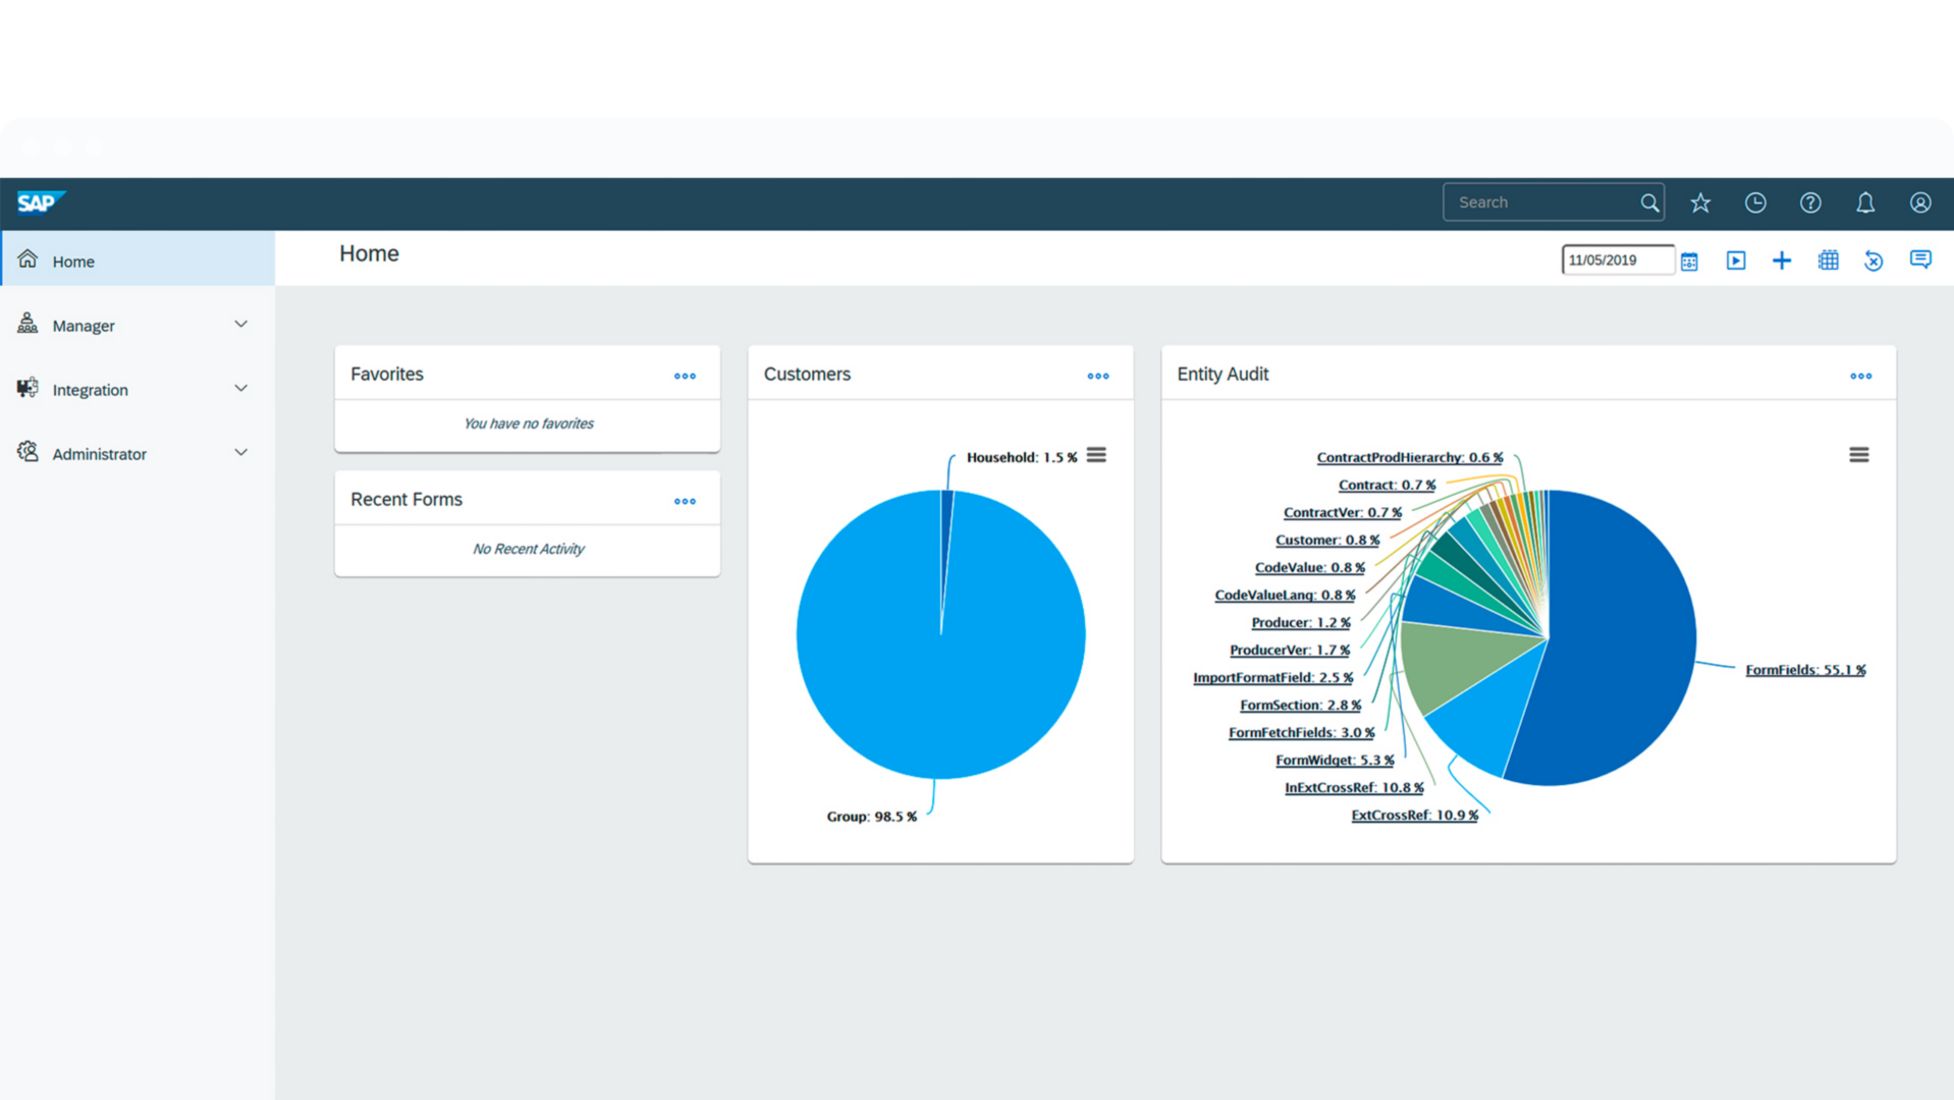The width and height of the screenshot is (1954, 1100).
Task: Click the calendar picker icon beside date
Action: tap(1689, 261)
